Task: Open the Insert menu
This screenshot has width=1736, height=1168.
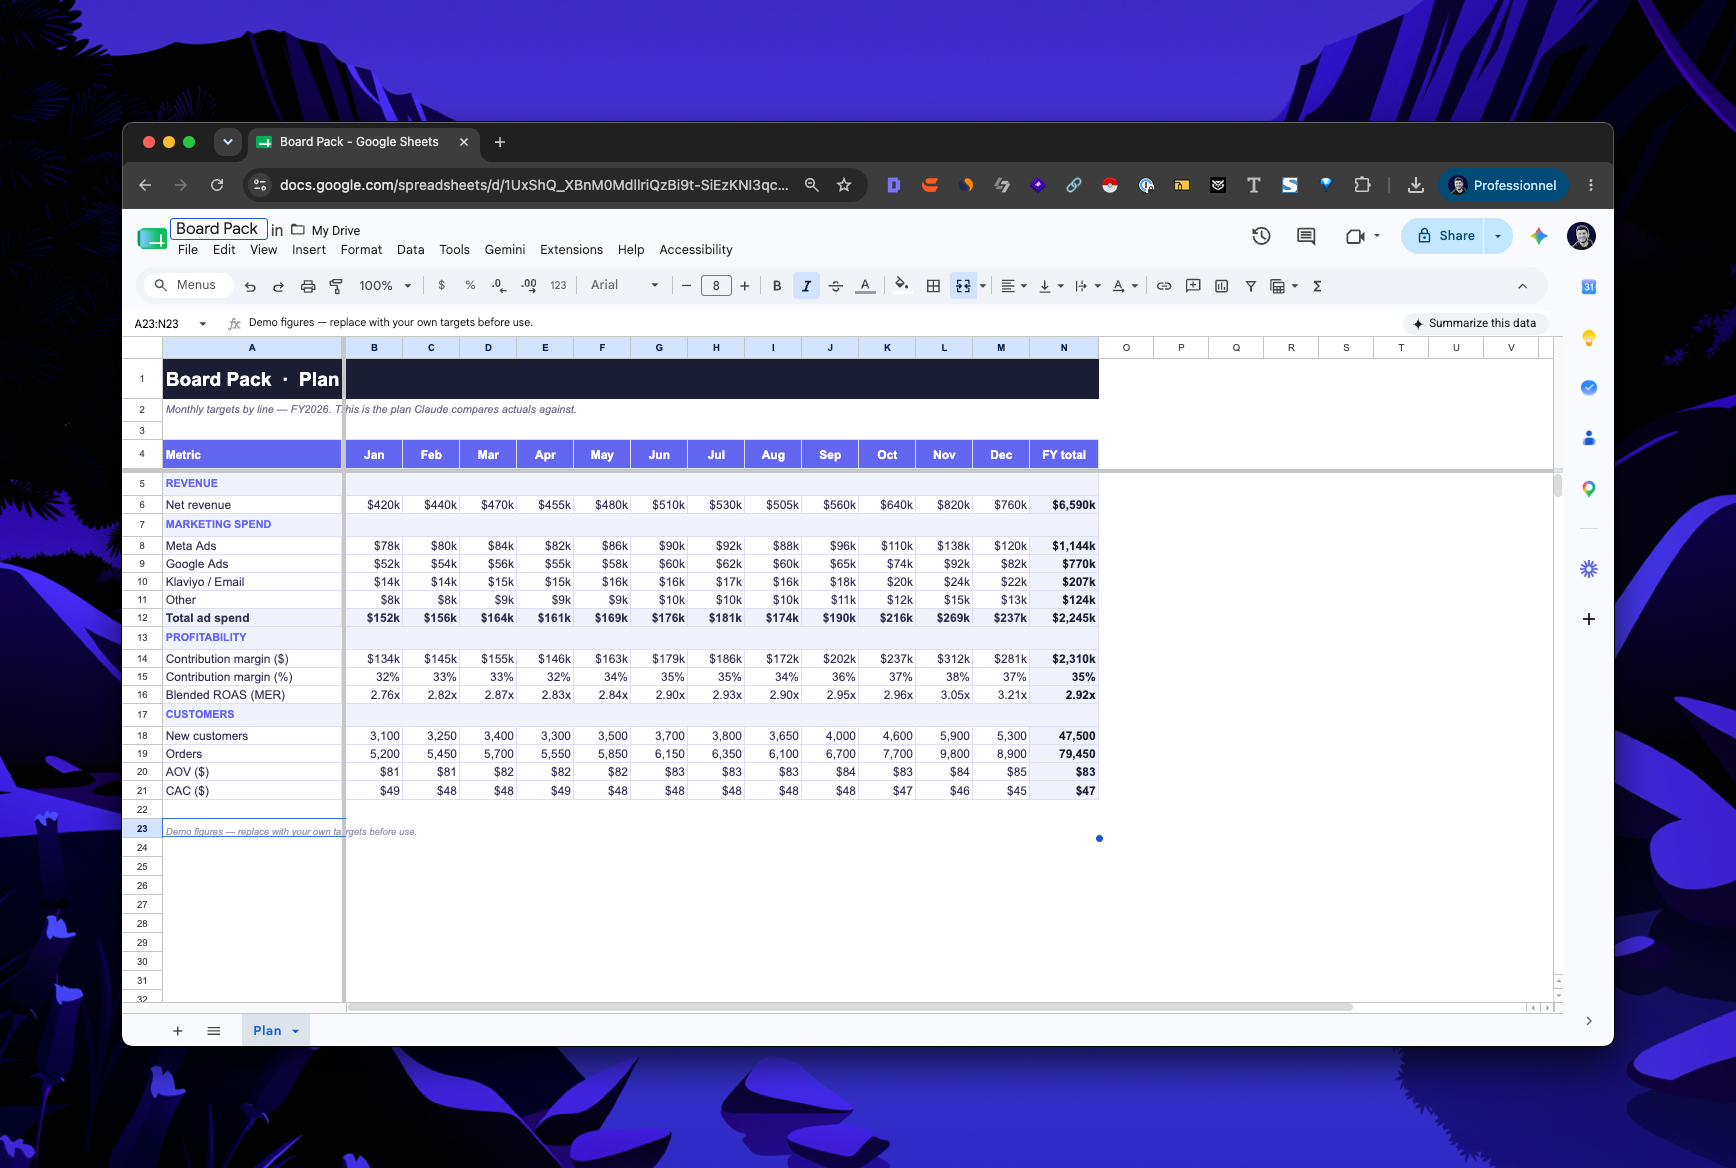Action: [x=309, y=250]
